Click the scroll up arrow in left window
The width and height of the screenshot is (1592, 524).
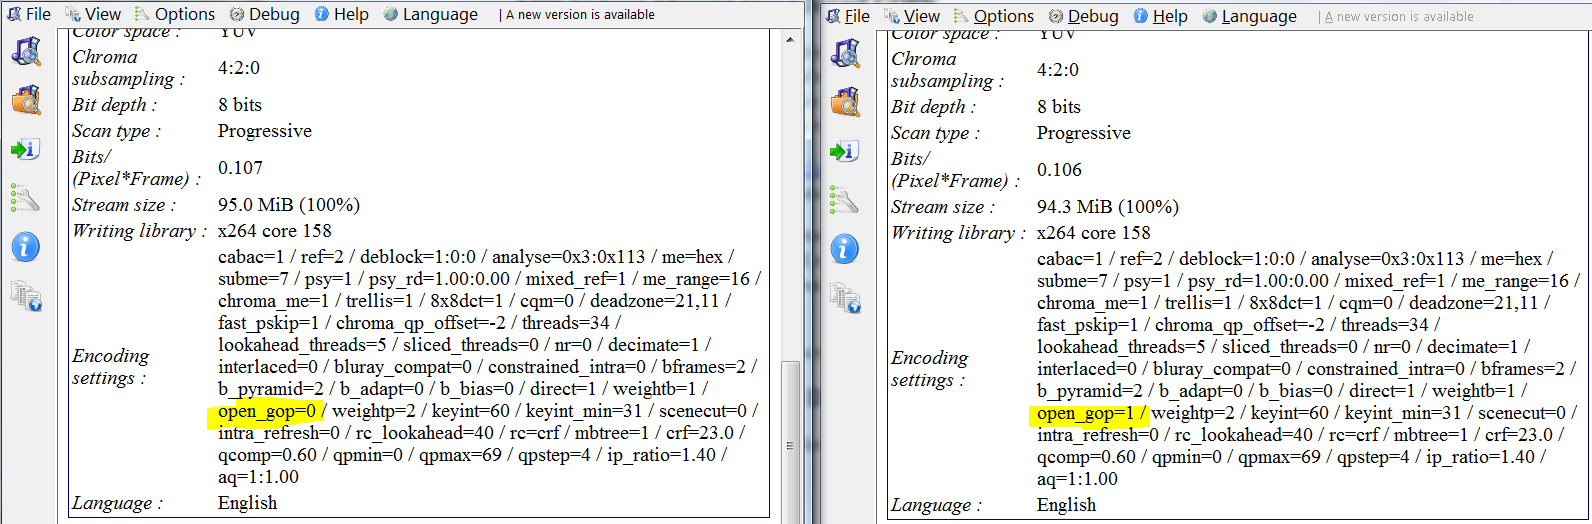790,40
